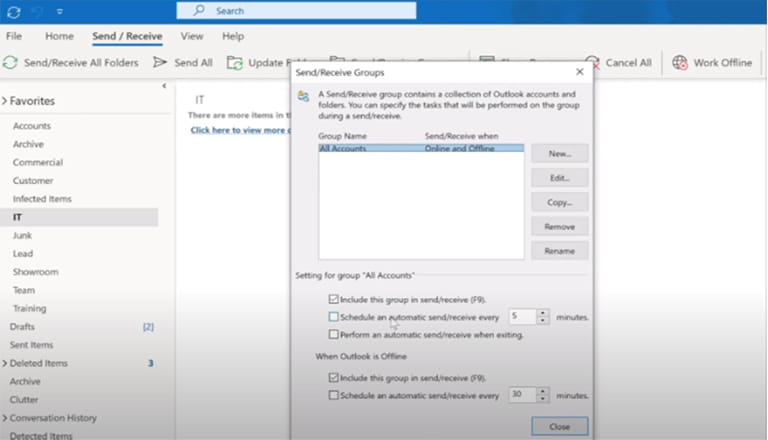Screen dimensions: 768x440
Task: Open Quick Access Toolbar customize arrow
Action: click(x=60, y=12)
